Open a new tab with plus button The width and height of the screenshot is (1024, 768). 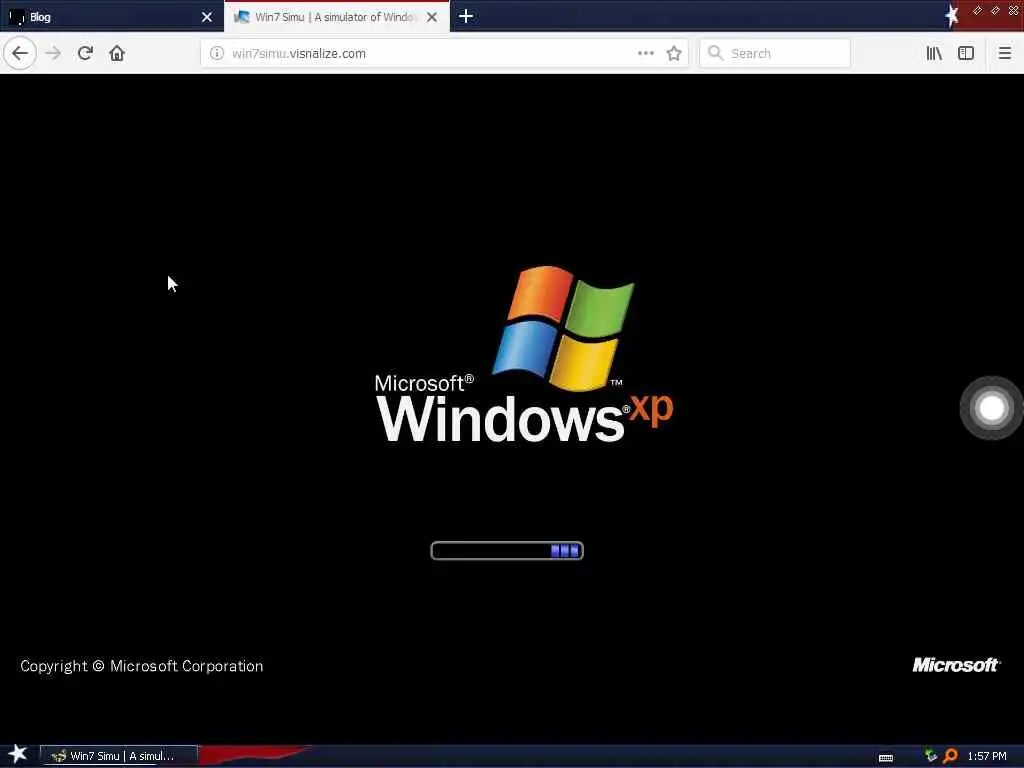click(466, 16)
